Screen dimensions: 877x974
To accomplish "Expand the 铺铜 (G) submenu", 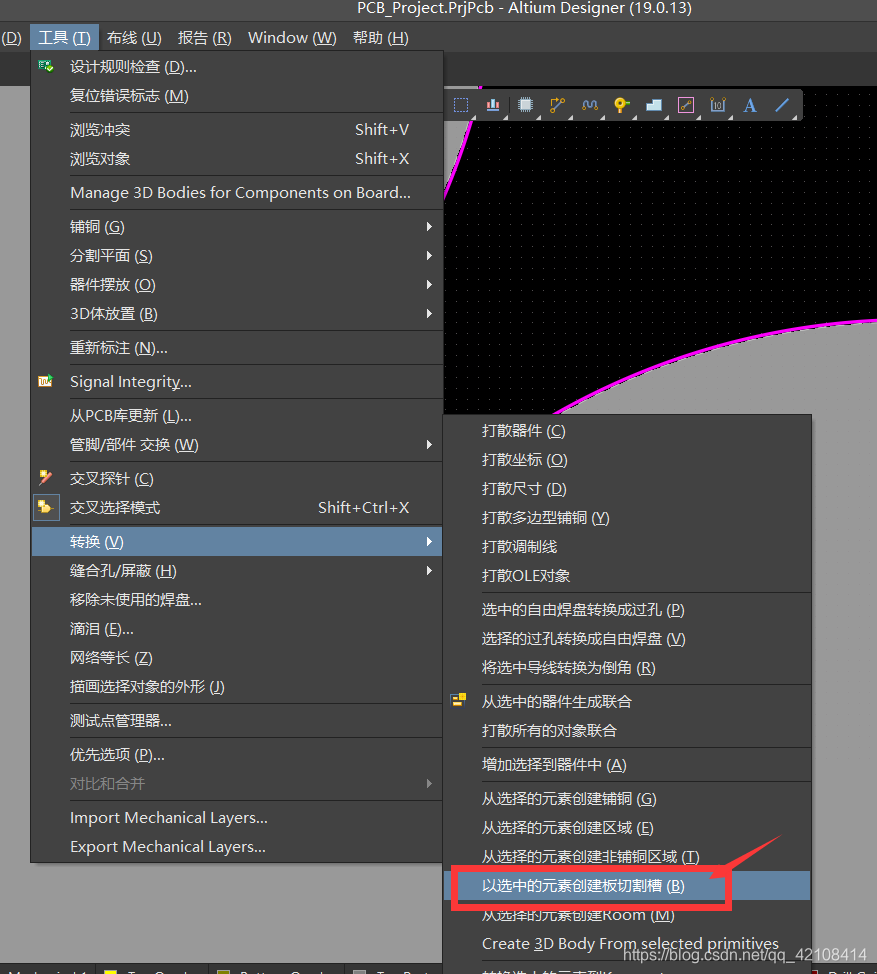I will [x=237, y=227].
